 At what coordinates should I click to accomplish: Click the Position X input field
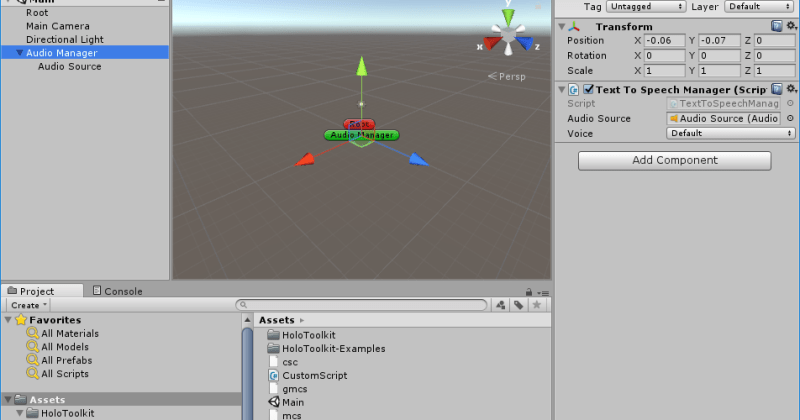click(x=661, y=41)
